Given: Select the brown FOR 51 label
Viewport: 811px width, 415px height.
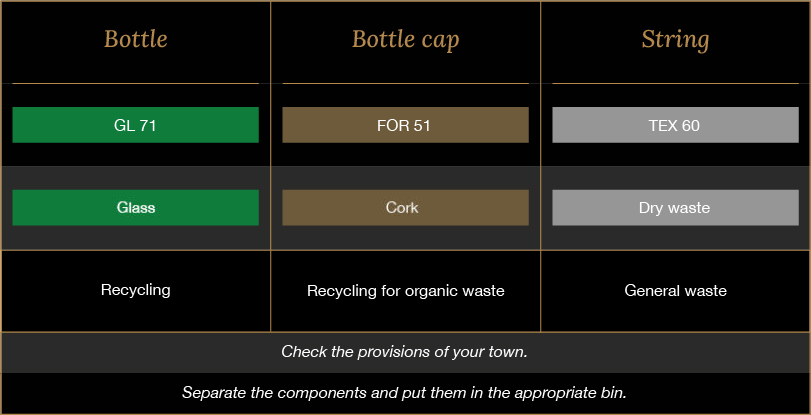Looking at the screenshot, I should click(x=406, y=125).
